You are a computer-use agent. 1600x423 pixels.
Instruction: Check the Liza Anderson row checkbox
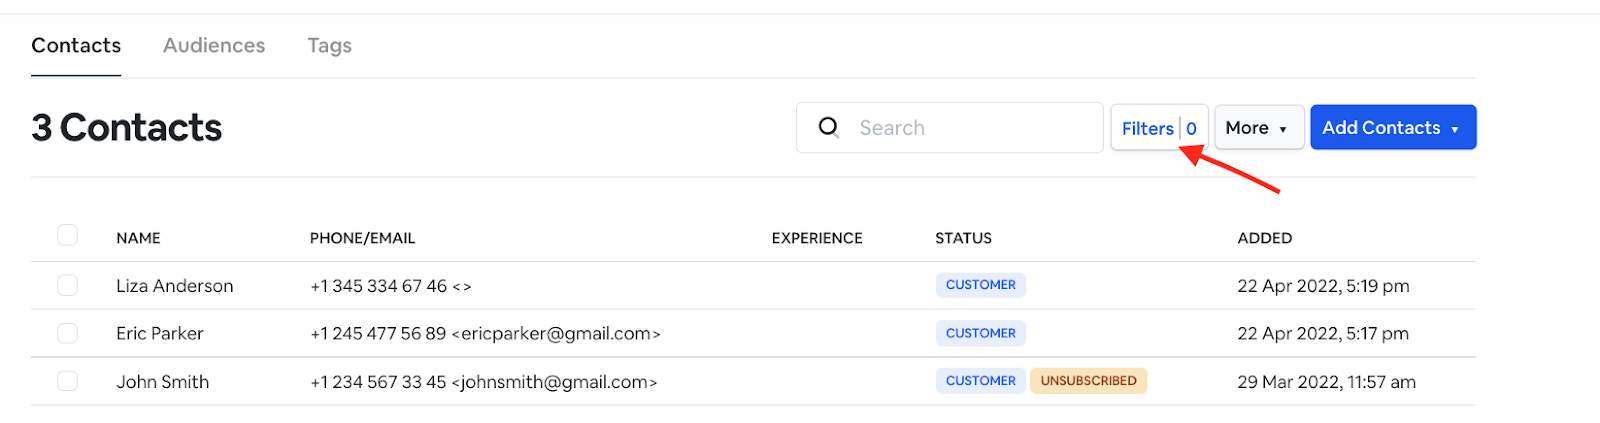67,285
